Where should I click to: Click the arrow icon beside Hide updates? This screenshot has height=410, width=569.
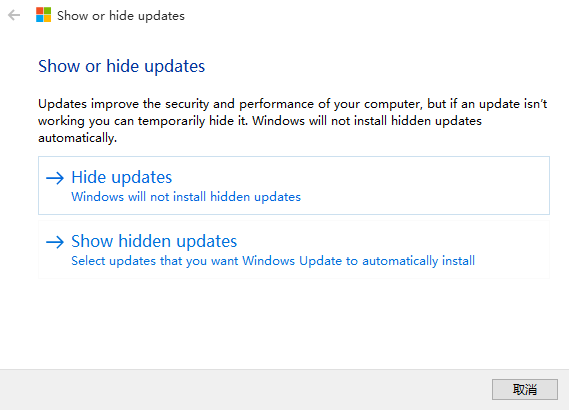point(55,178)
